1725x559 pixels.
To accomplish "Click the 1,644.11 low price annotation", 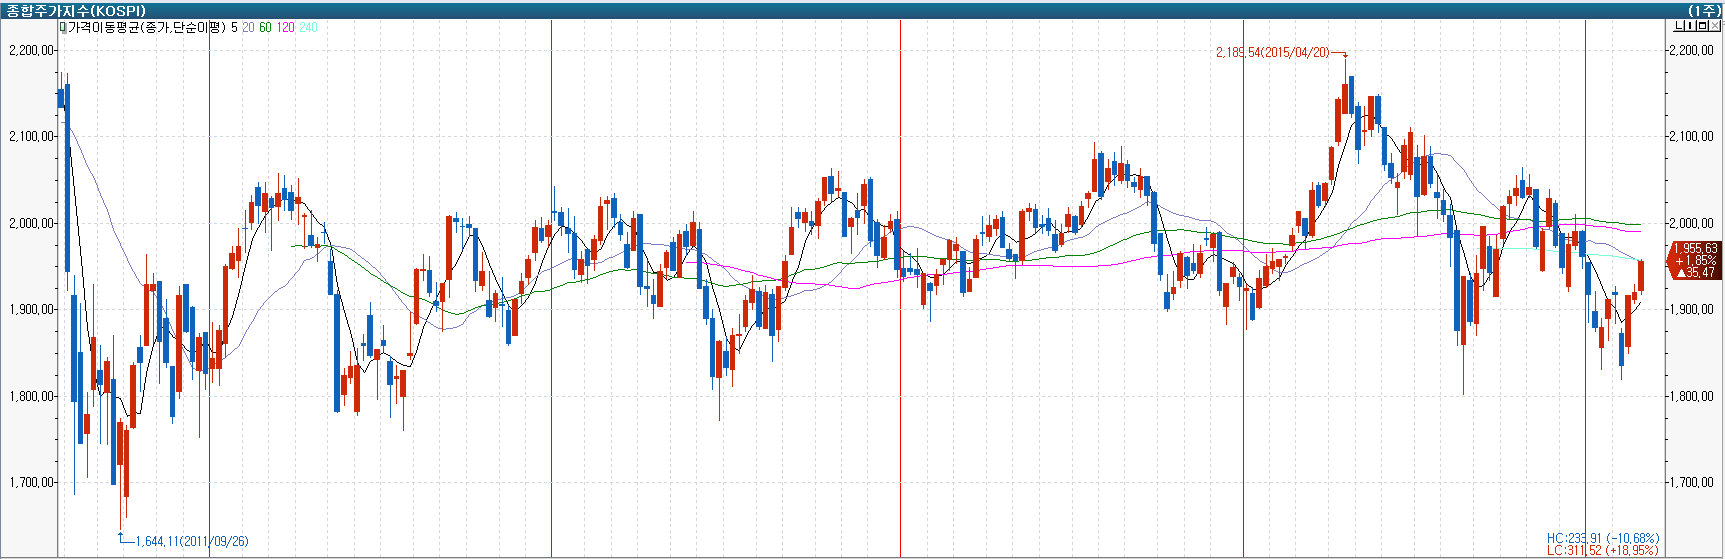I will 191,541.
